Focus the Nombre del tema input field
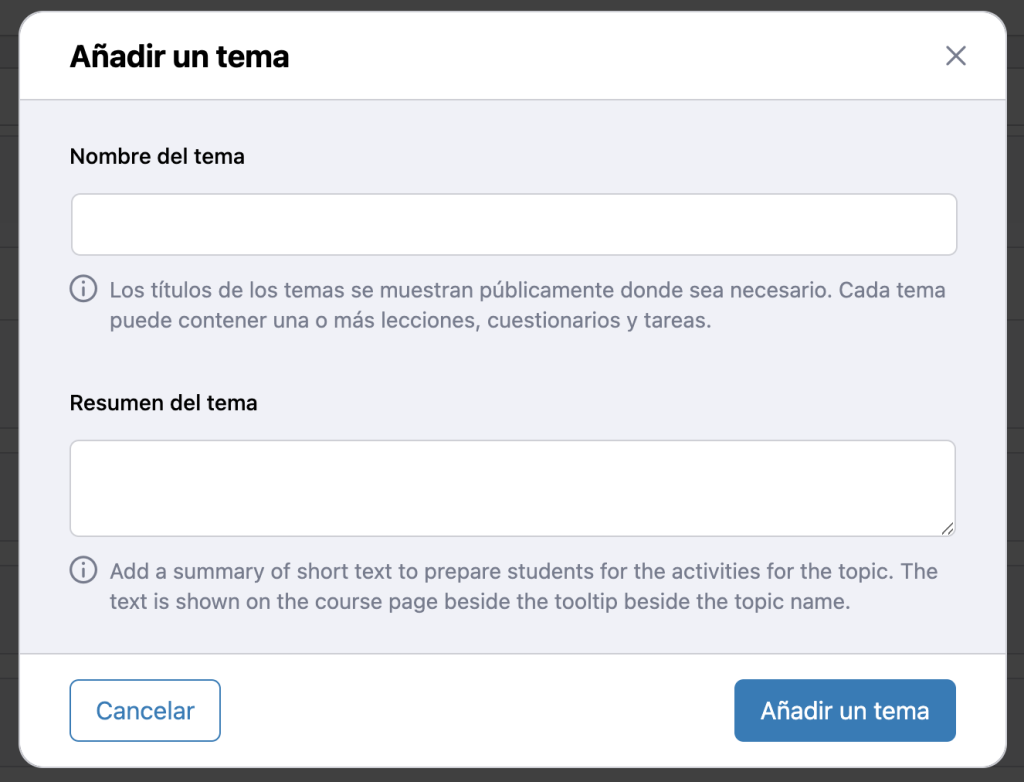This screenshot has height=782, width=1024. (513, 225)
